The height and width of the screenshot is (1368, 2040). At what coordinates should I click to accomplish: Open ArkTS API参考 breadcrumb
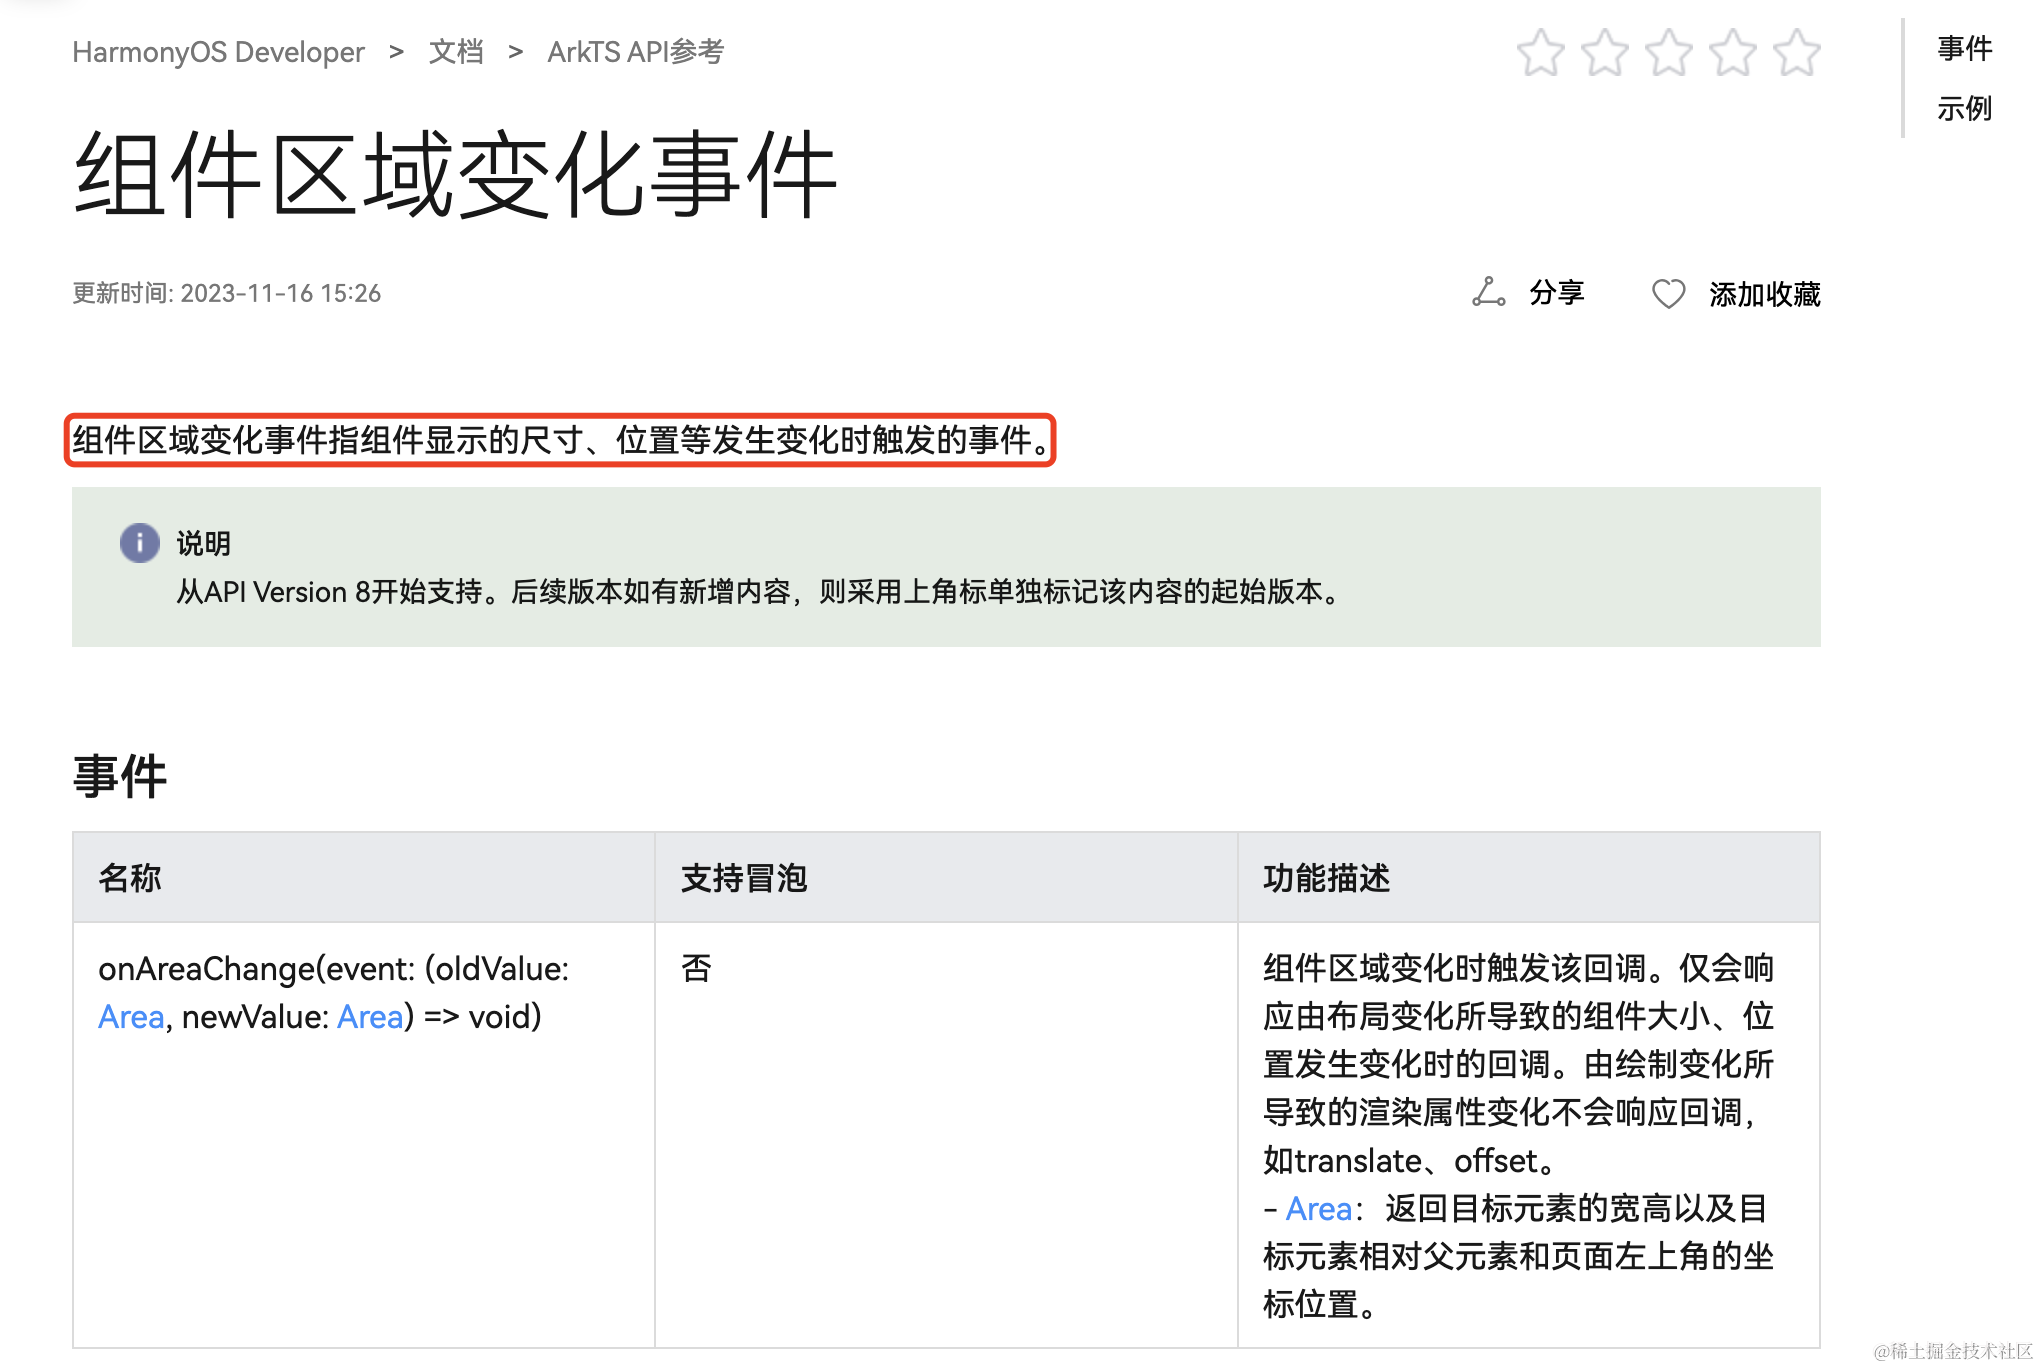(635, 52)
